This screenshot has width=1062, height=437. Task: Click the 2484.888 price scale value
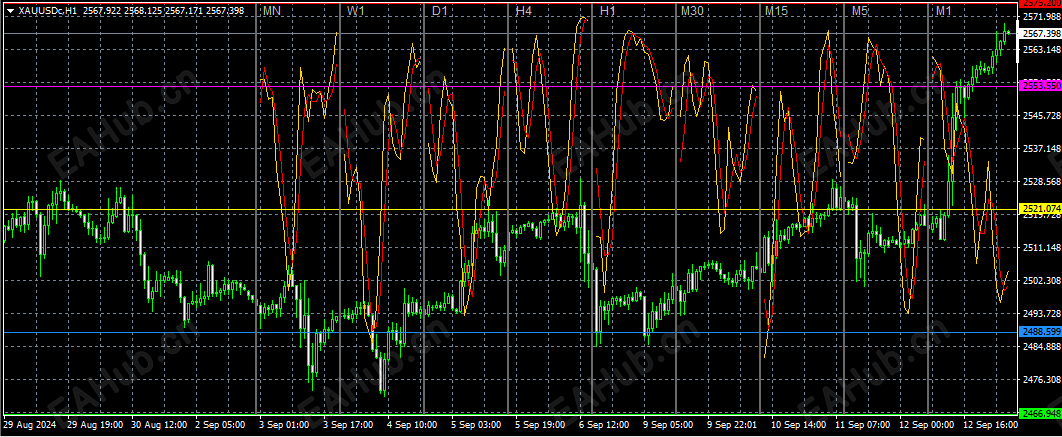click(x=1042, y=346)
